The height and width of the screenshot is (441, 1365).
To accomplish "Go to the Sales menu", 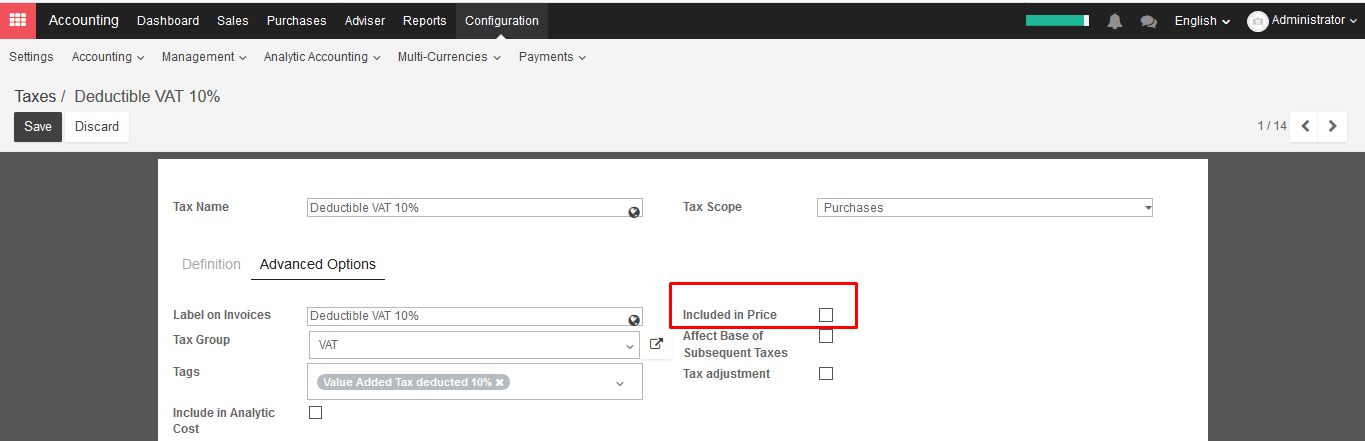I will point(233,20).
